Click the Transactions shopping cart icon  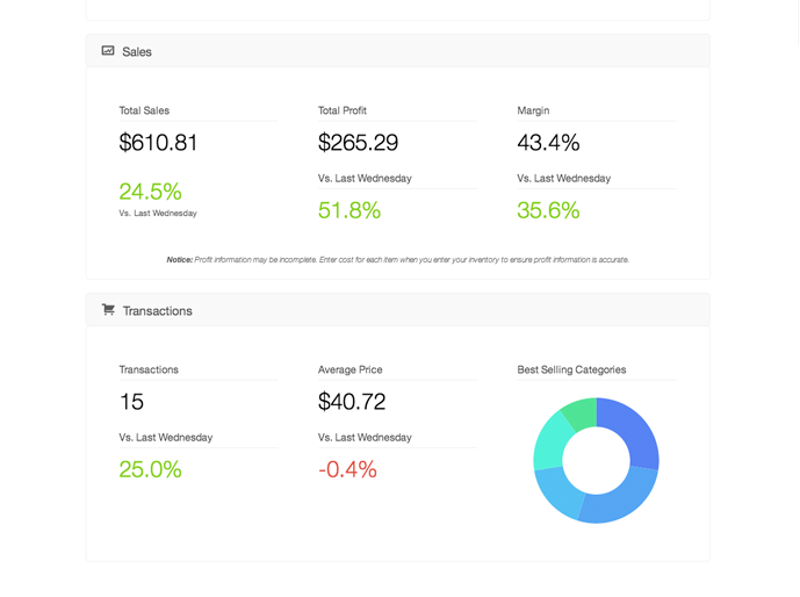108,310
